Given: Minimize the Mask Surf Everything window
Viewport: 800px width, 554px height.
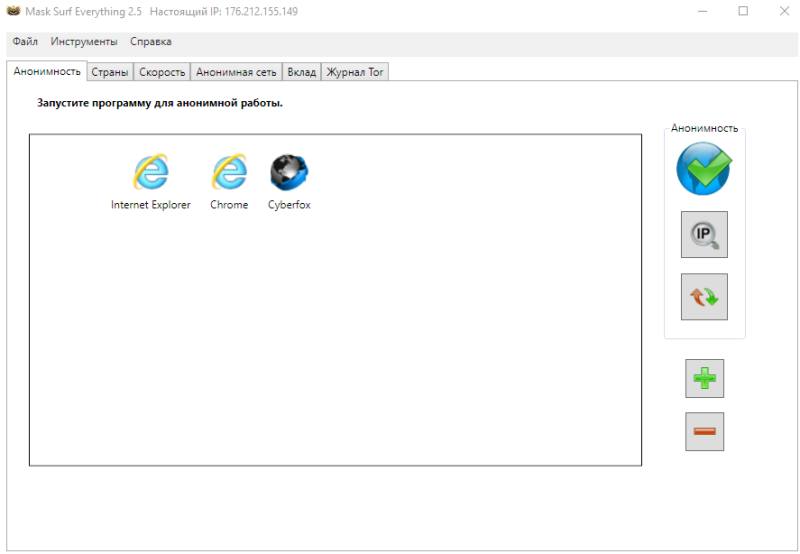Looking at the screenshot, I should tap(705, 12).
